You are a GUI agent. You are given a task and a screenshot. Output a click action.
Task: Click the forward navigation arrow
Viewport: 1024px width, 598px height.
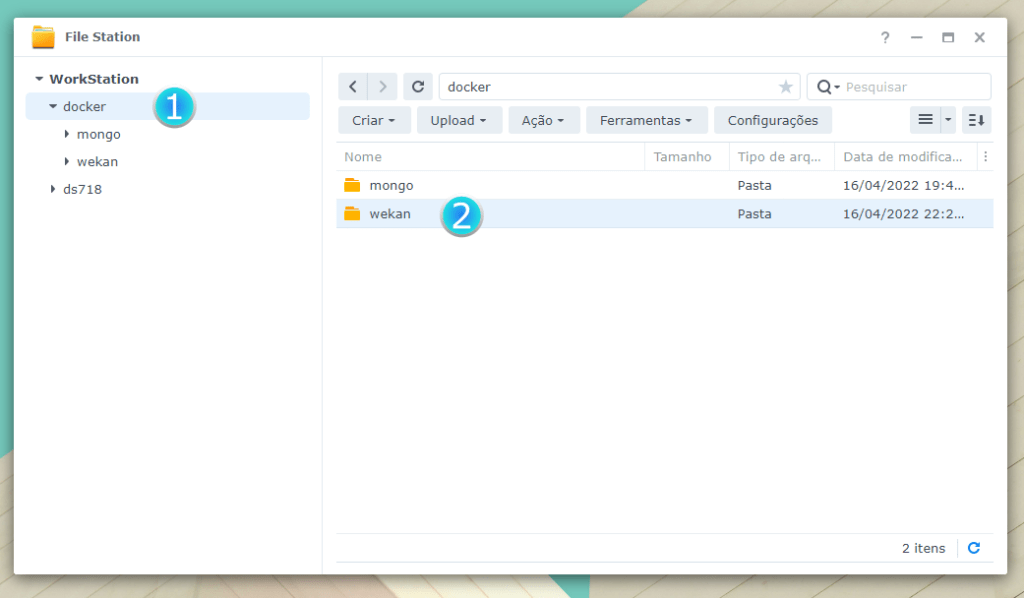(x=383, y=87)
